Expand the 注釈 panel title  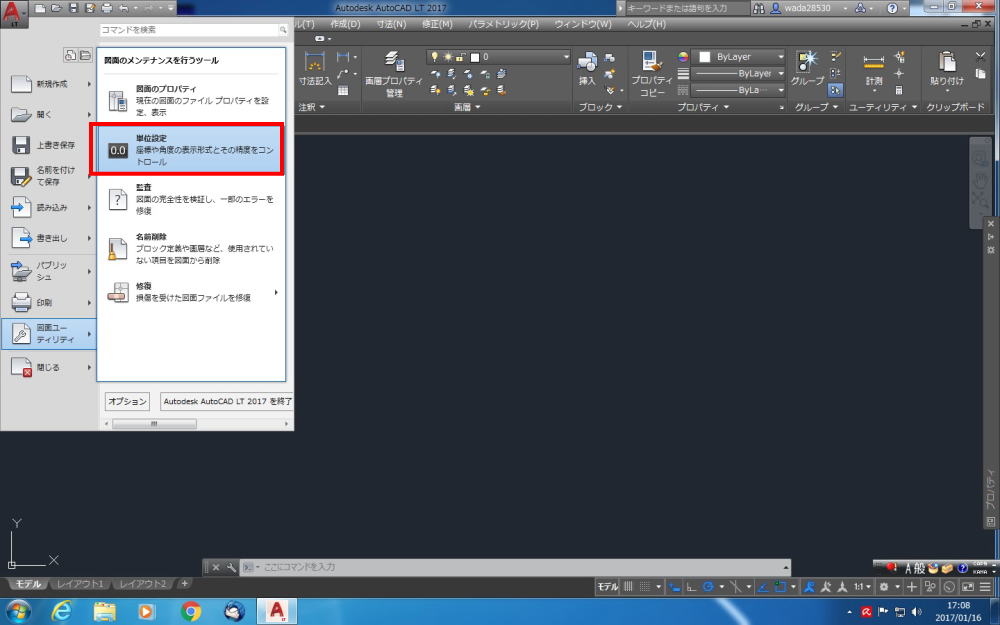pos(312,107)
